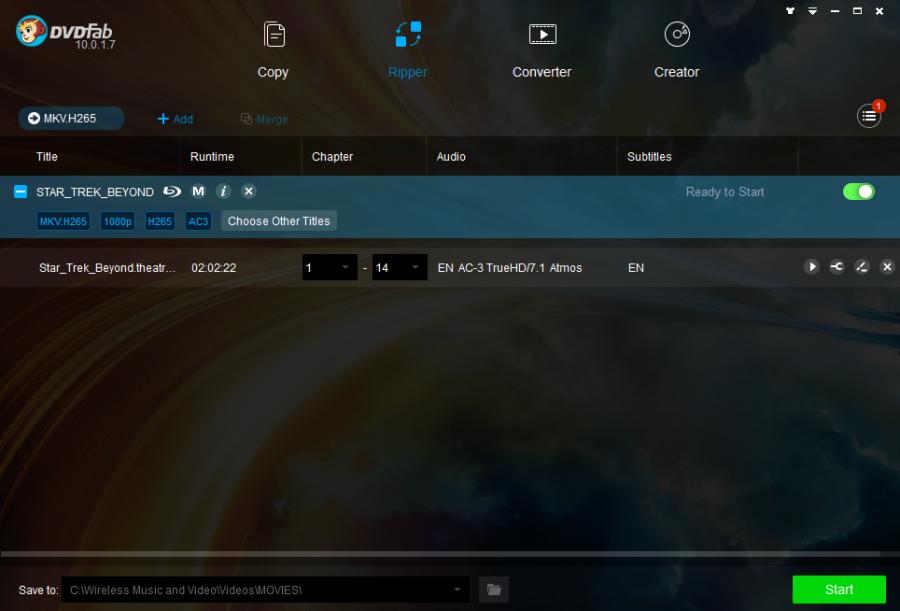Open the Converter module
The width and height of the screenshot is (900, 611).
tap(542, 51)
